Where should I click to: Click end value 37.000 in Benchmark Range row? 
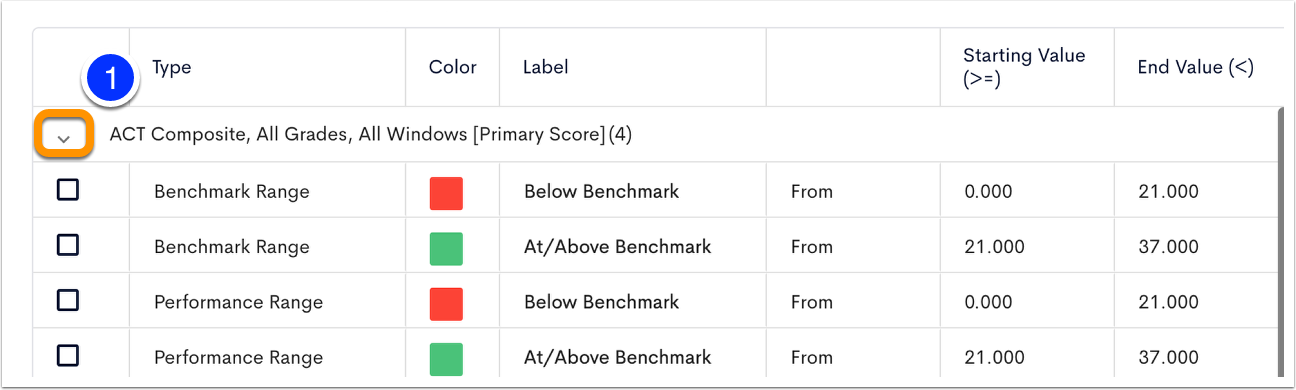pyautogui.click(x=1168, y=247)
